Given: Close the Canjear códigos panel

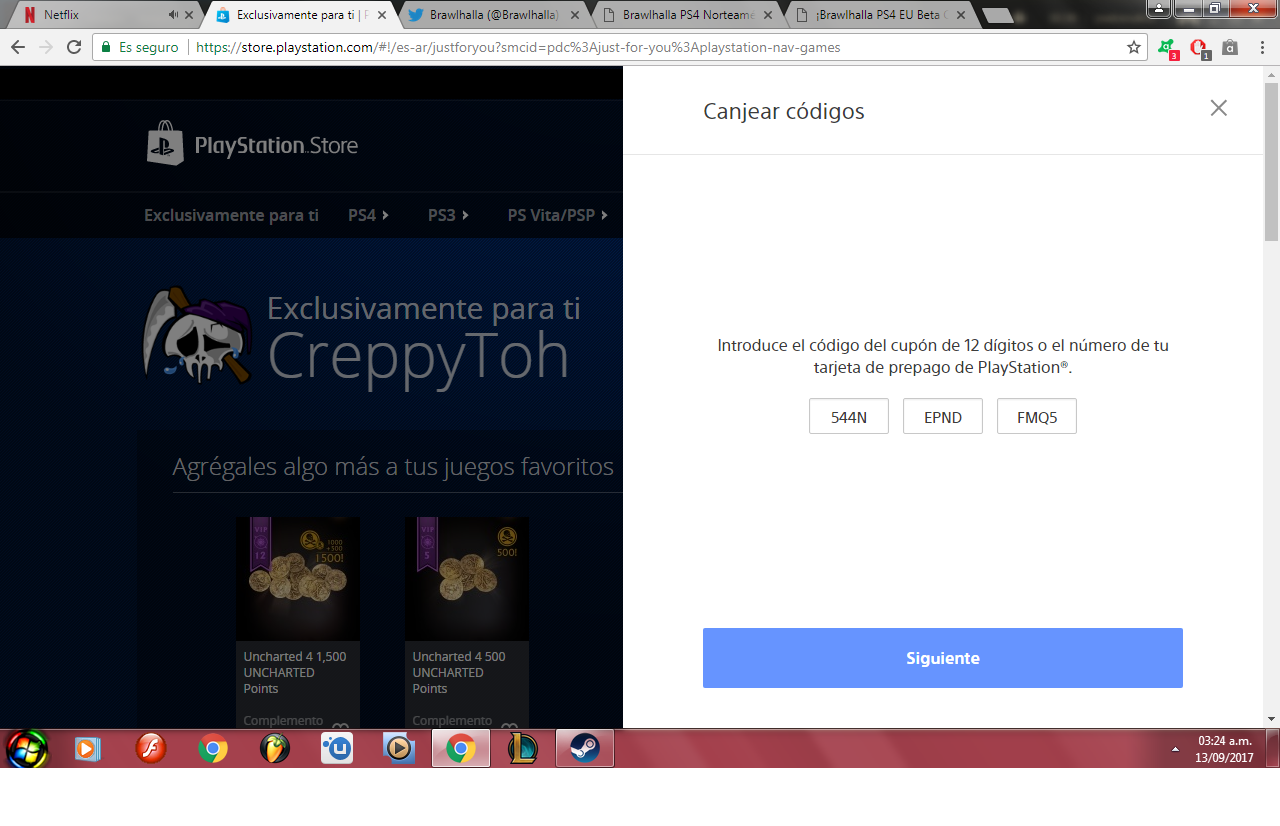Looking at the screenshot, I should [x=1218, y=108].
